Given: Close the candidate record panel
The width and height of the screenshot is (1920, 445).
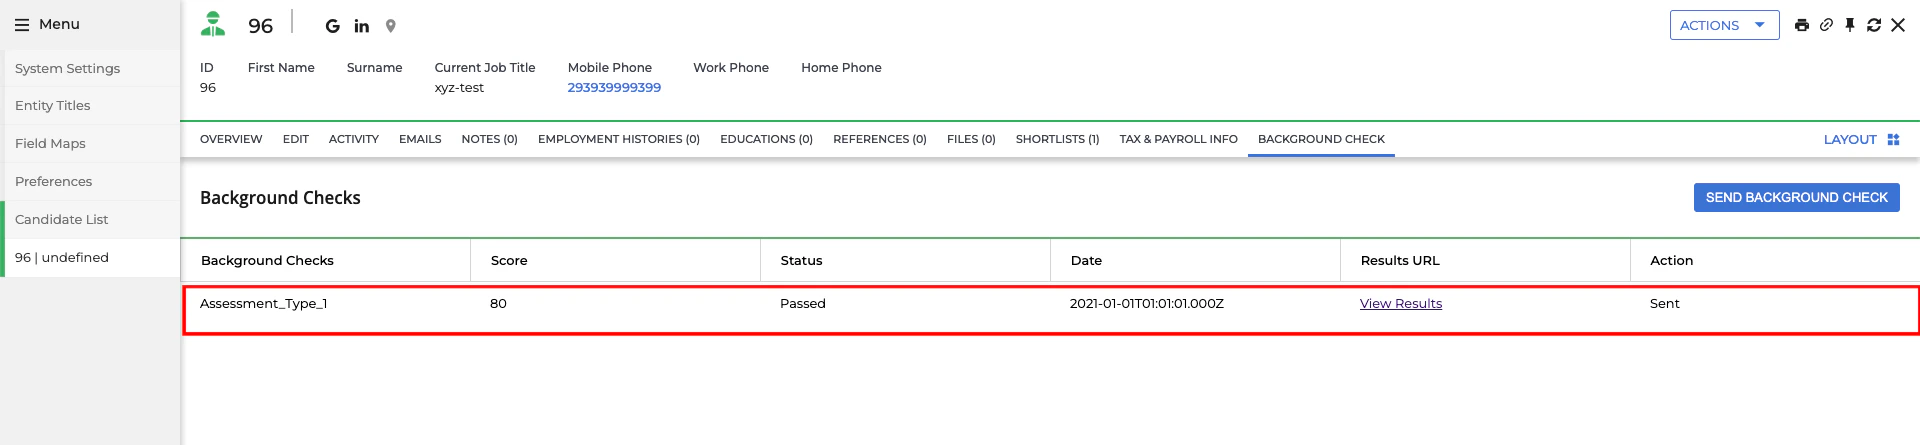Looking at the screenshot, I should pos(1898,25).
